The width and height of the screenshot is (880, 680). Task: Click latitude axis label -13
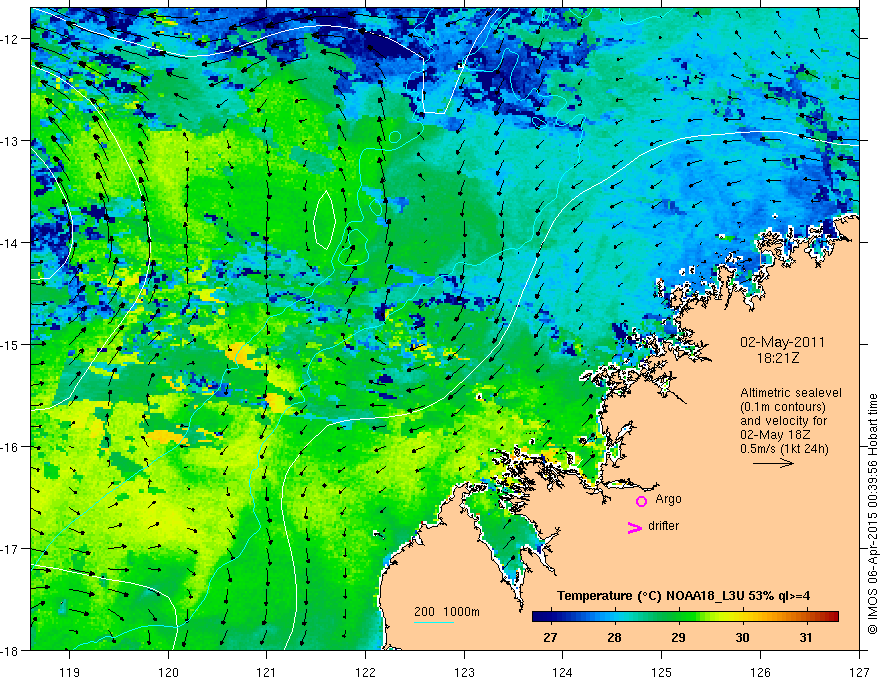point(11,141)
